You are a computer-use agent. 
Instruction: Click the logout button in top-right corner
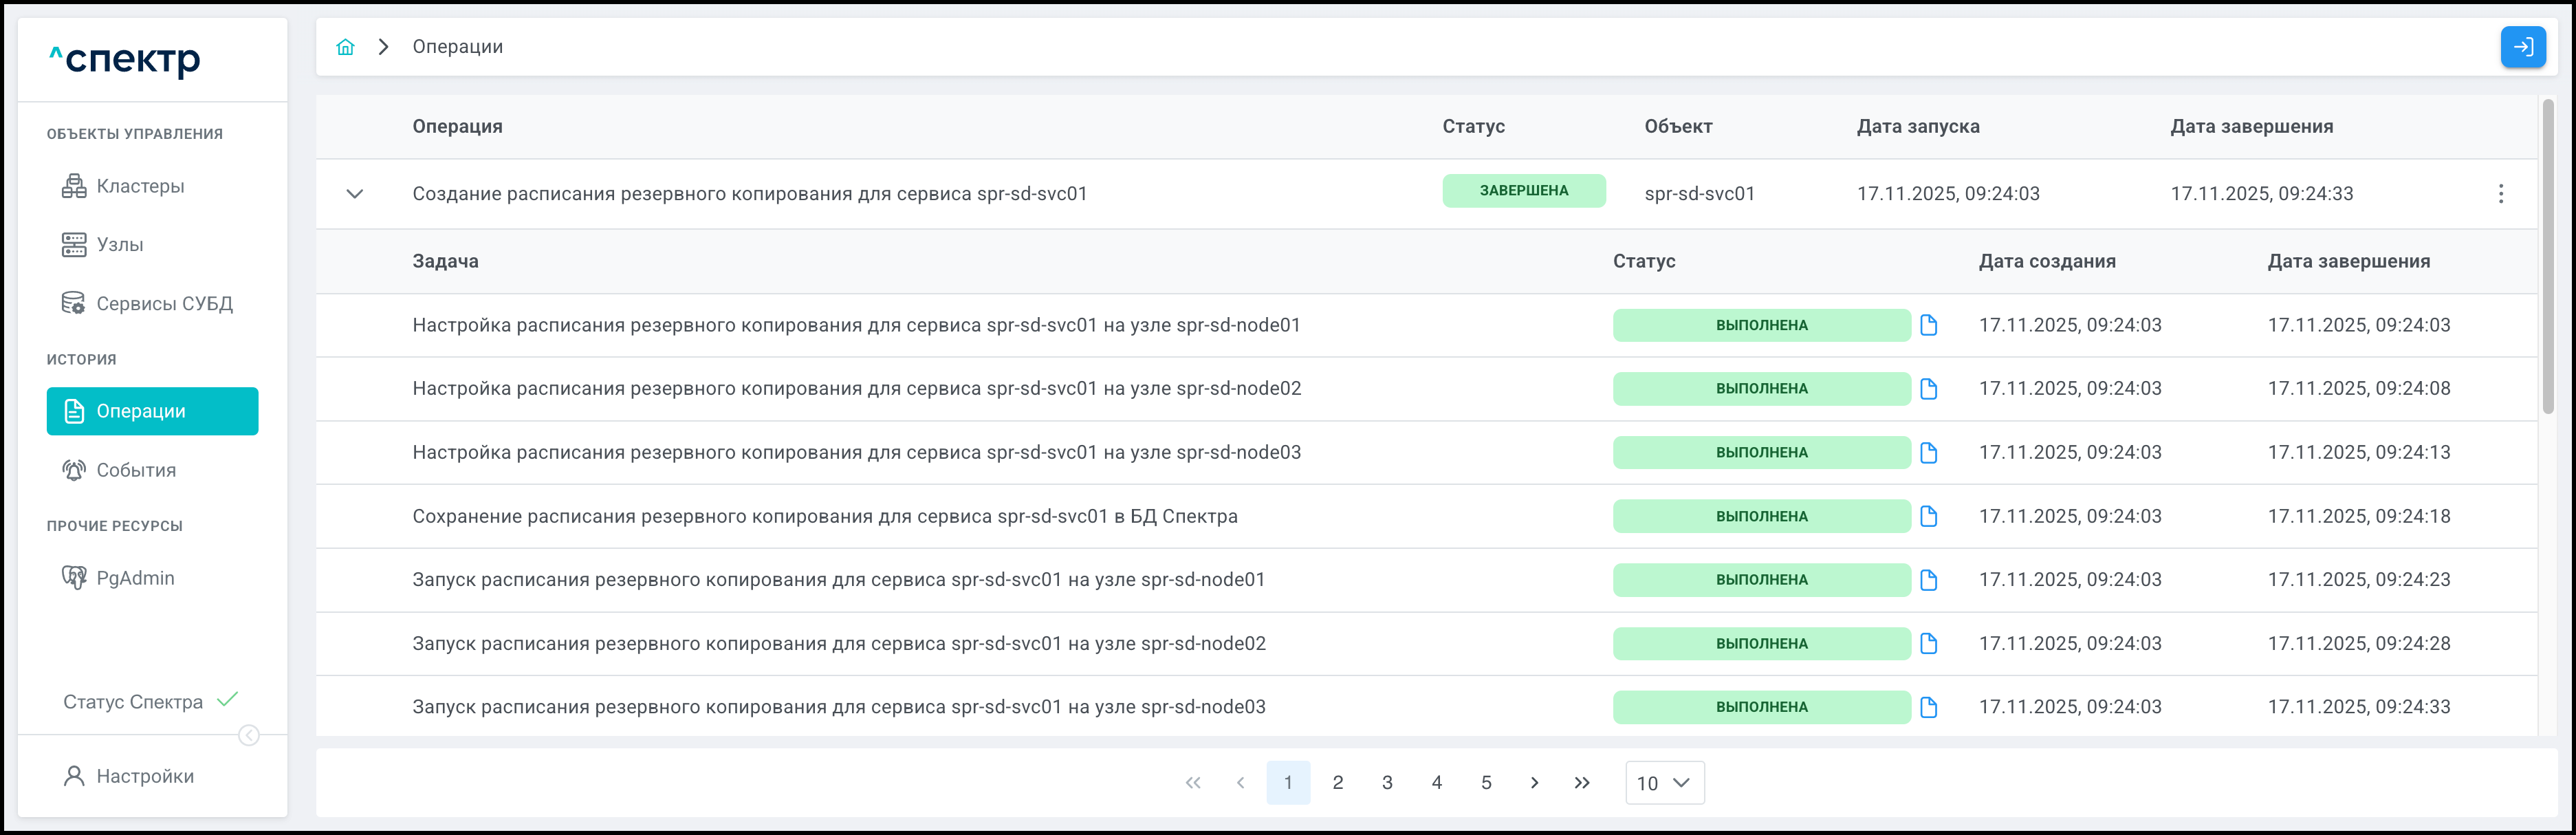click(2522, 47)
